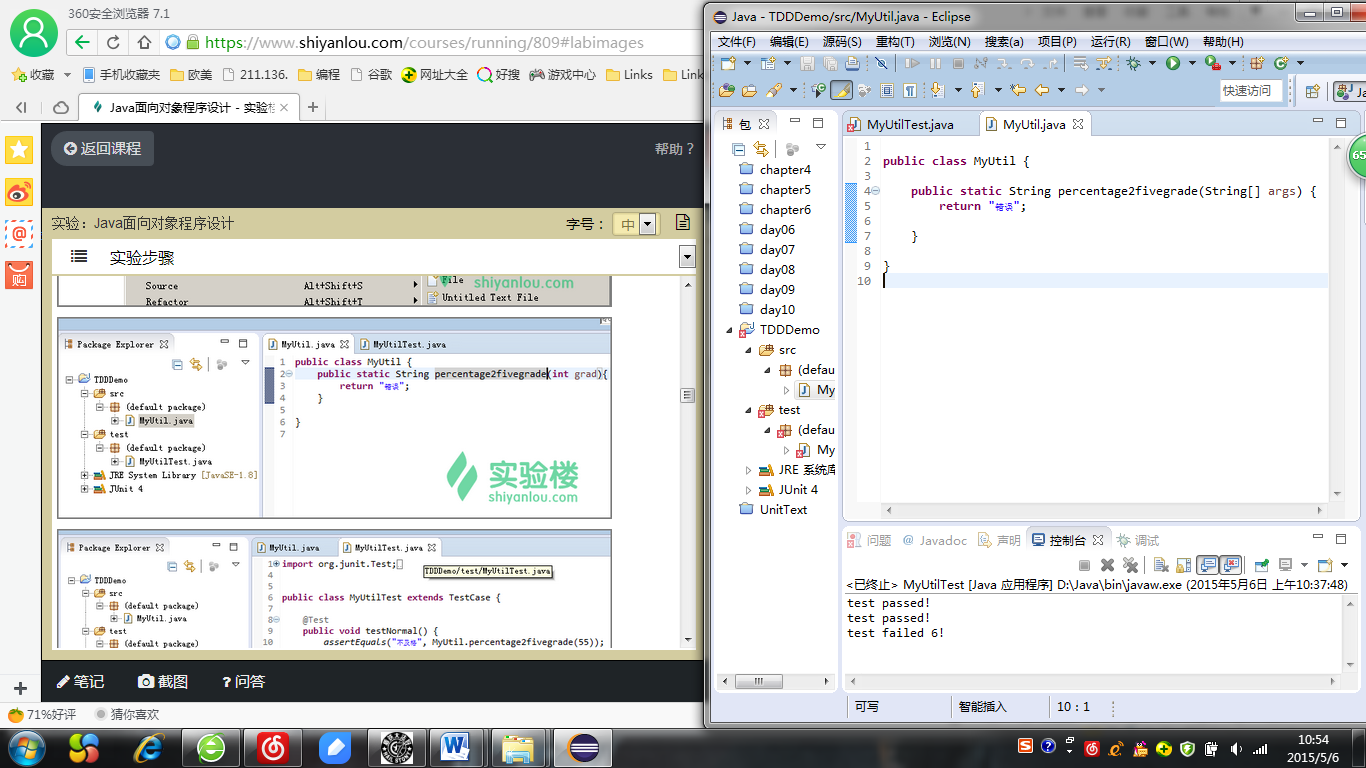Click the browser back arrow
Screen dimensions: 1366x768
pyautogui.click(x=82, y=42)
